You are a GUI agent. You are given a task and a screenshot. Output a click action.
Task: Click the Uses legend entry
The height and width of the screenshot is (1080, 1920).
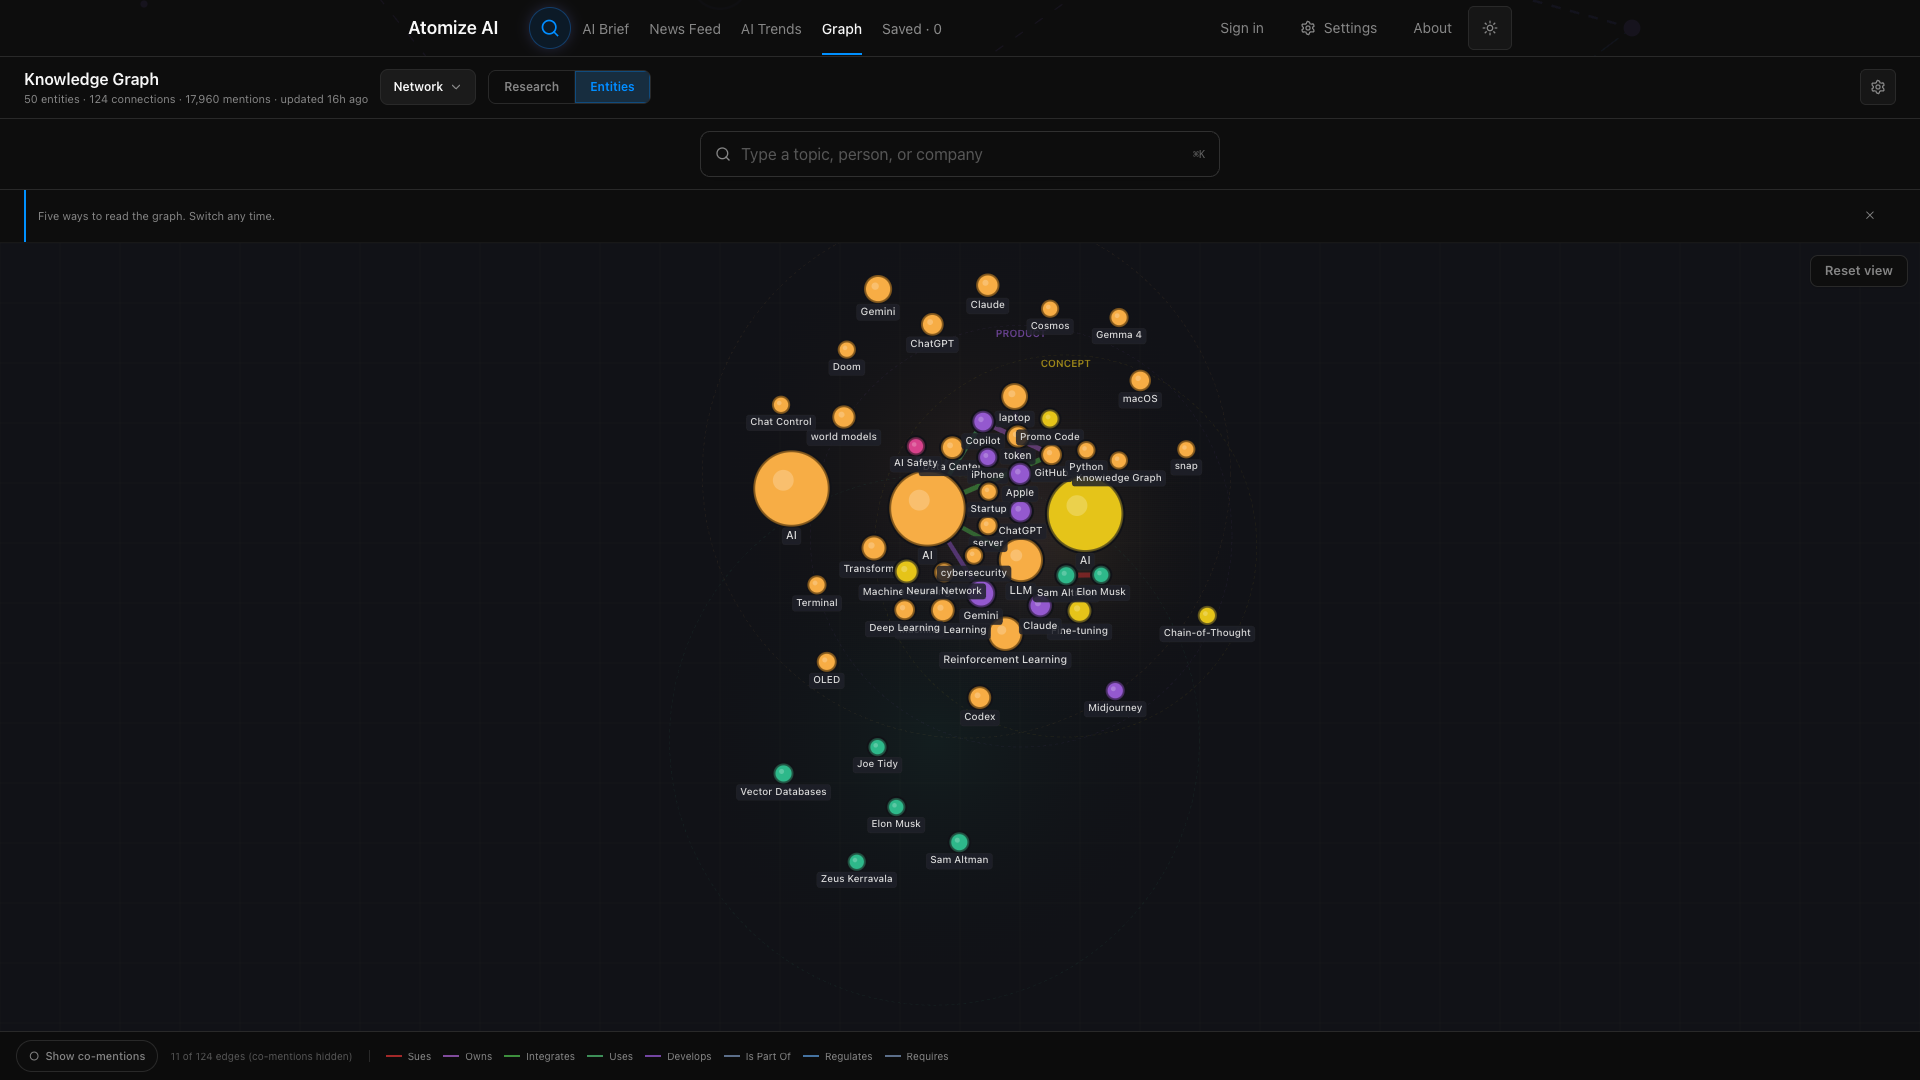[610, 1056]
